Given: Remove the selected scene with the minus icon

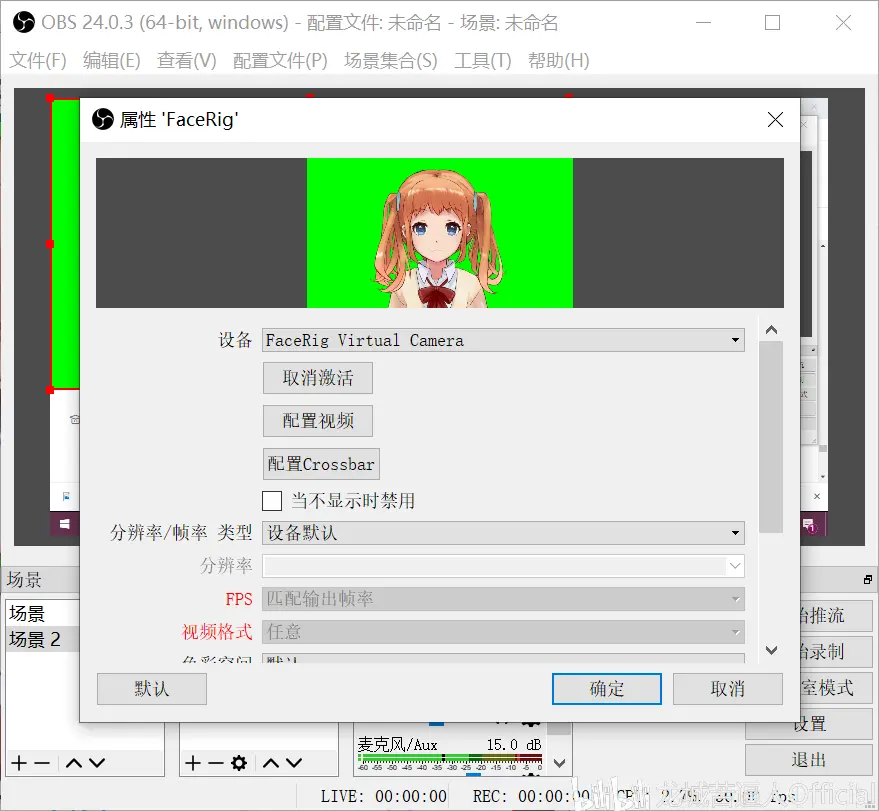Looking at the screenshot, I should pyautogui.click(x=42, y=763).
